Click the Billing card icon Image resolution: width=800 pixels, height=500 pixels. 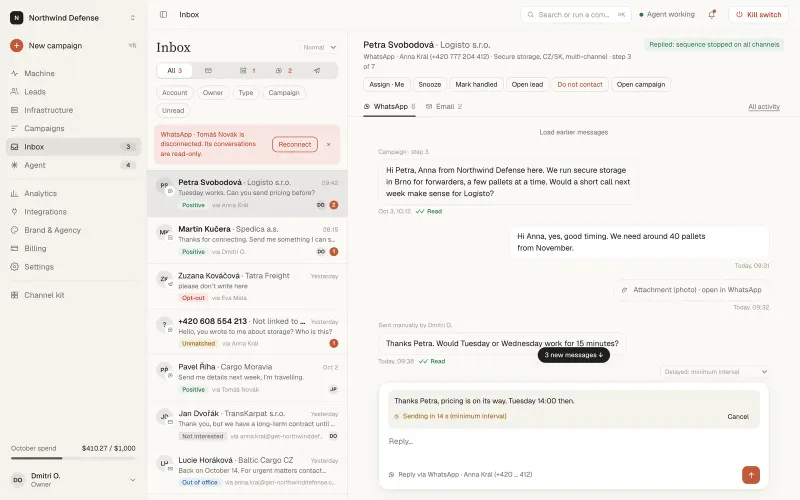14,248
